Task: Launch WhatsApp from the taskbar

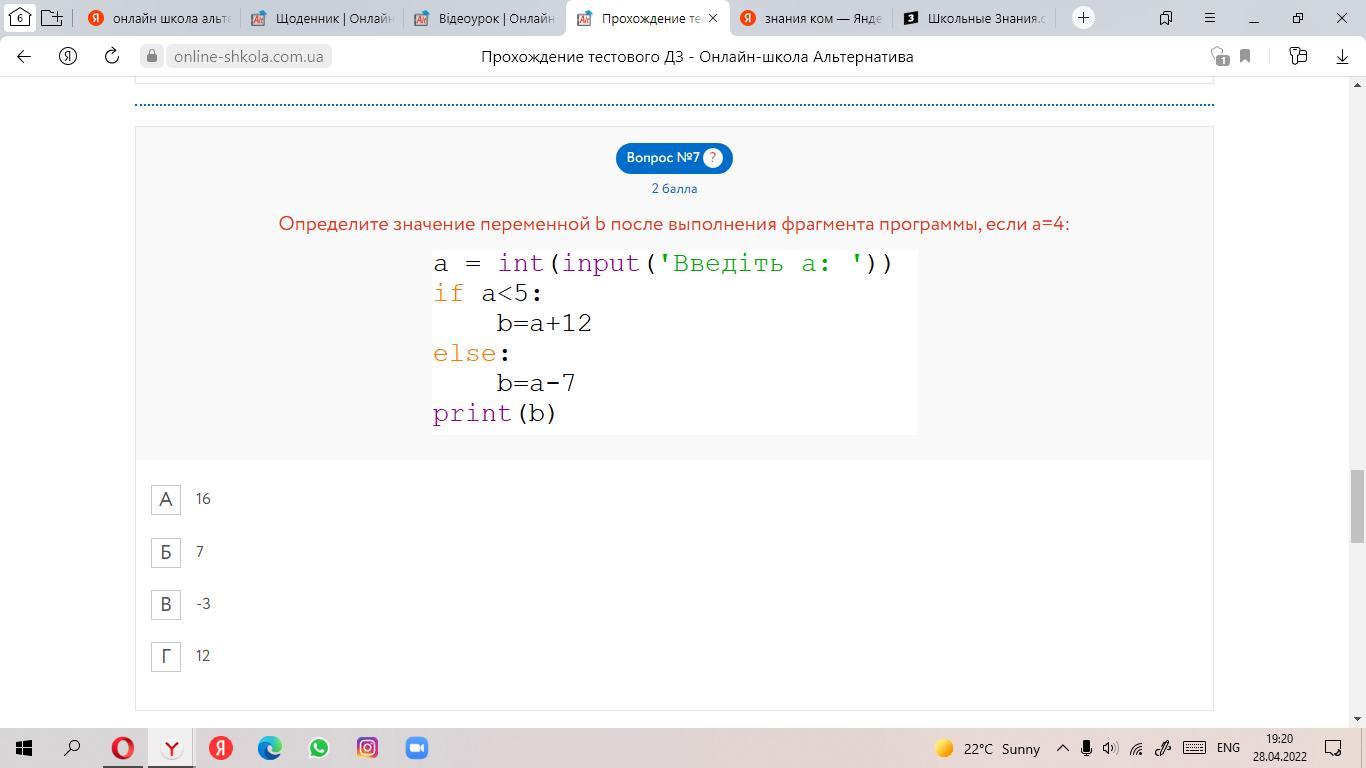Action: click(319, 748)
